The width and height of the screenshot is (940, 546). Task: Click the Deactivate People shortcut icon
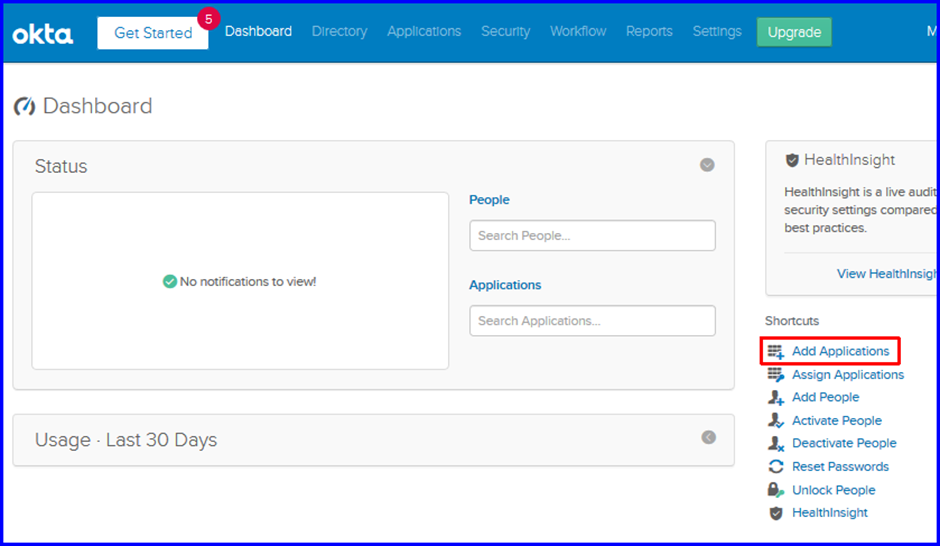[776, 444]
